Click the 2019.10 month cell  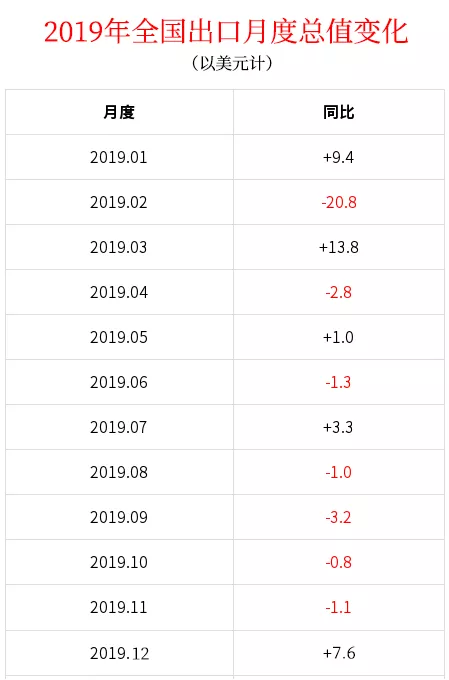click(119, 562)
